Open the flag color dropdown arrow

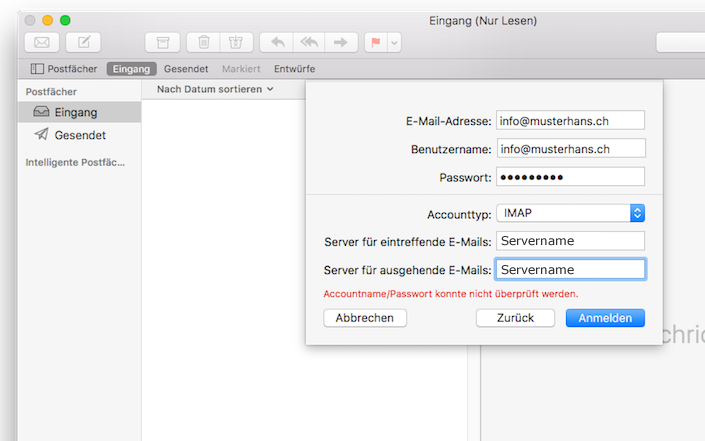[395, 42]
